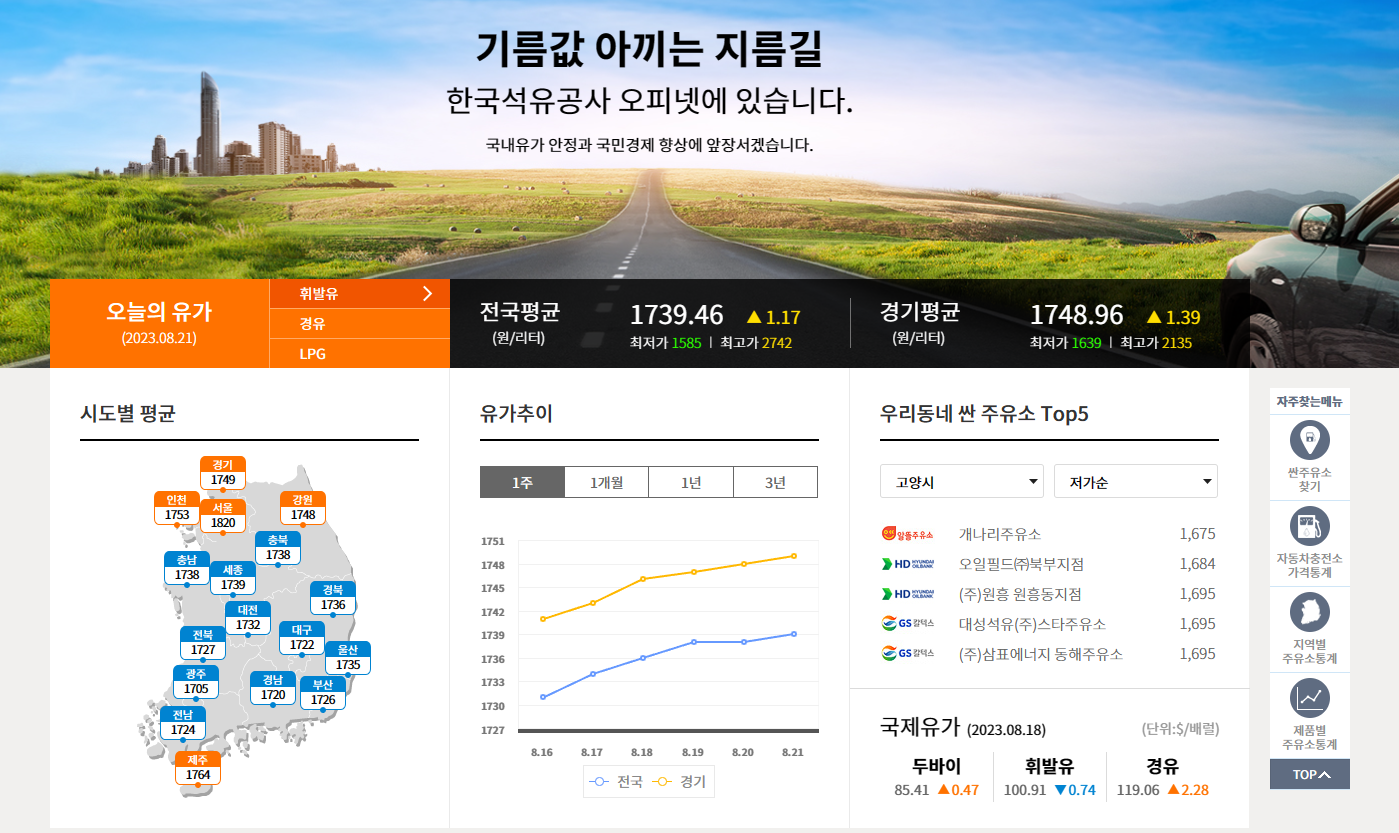Click the TOP button to scroll up
Screen dimensions: 1399x833
(x=1309, y=773)
